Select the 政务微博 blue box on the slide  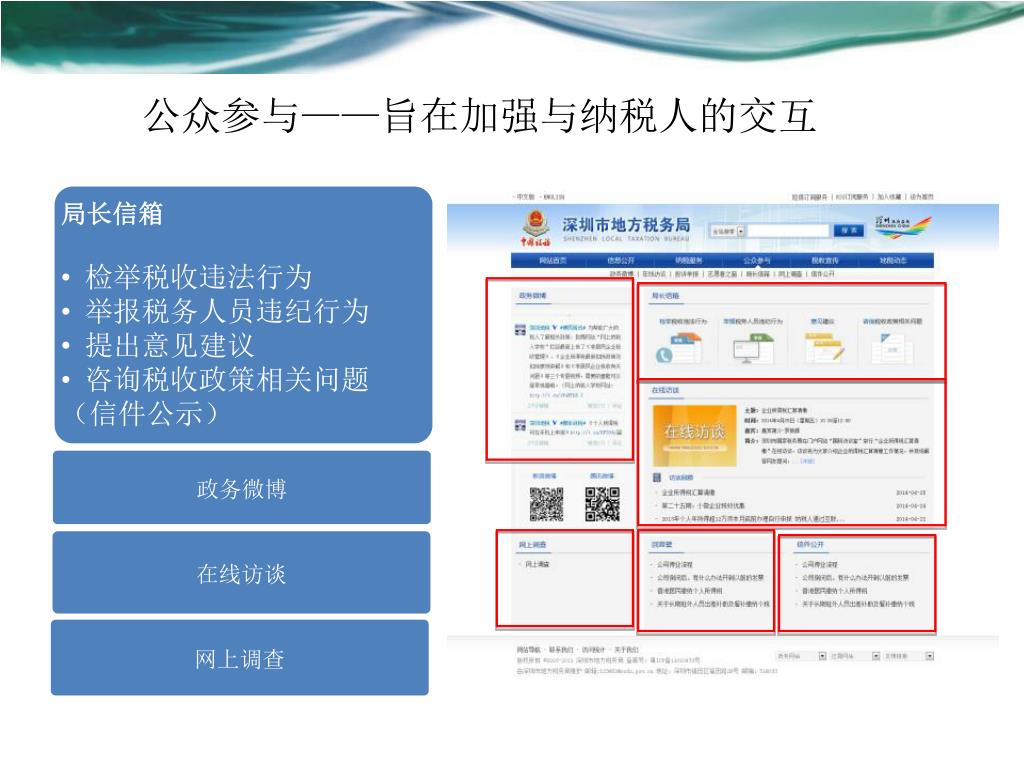tap(242, 488)
